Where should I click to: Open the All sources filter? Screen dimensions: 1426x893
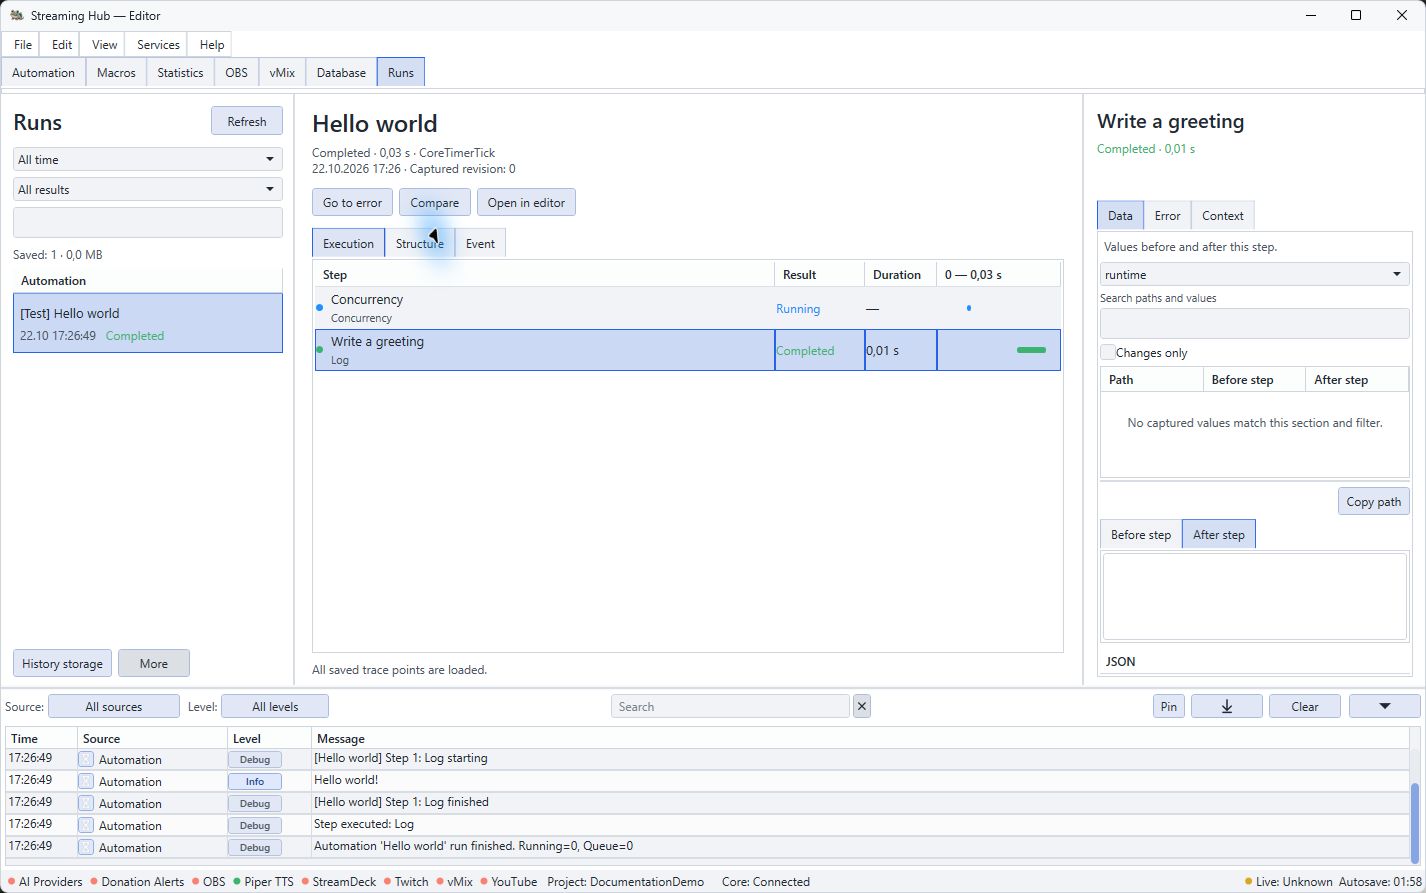click(114, 706)
